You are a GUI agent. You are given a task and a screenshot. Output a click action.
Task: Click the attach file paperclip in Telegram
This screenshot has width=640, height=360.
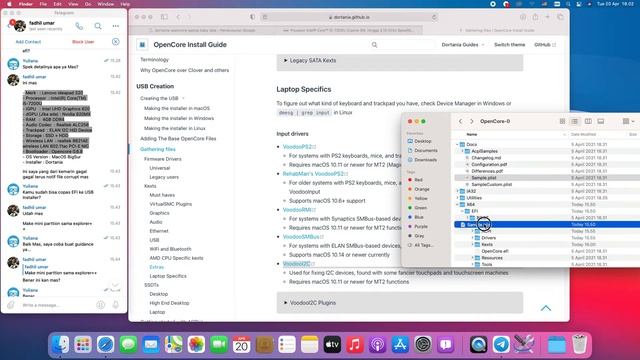coord(11,305)
